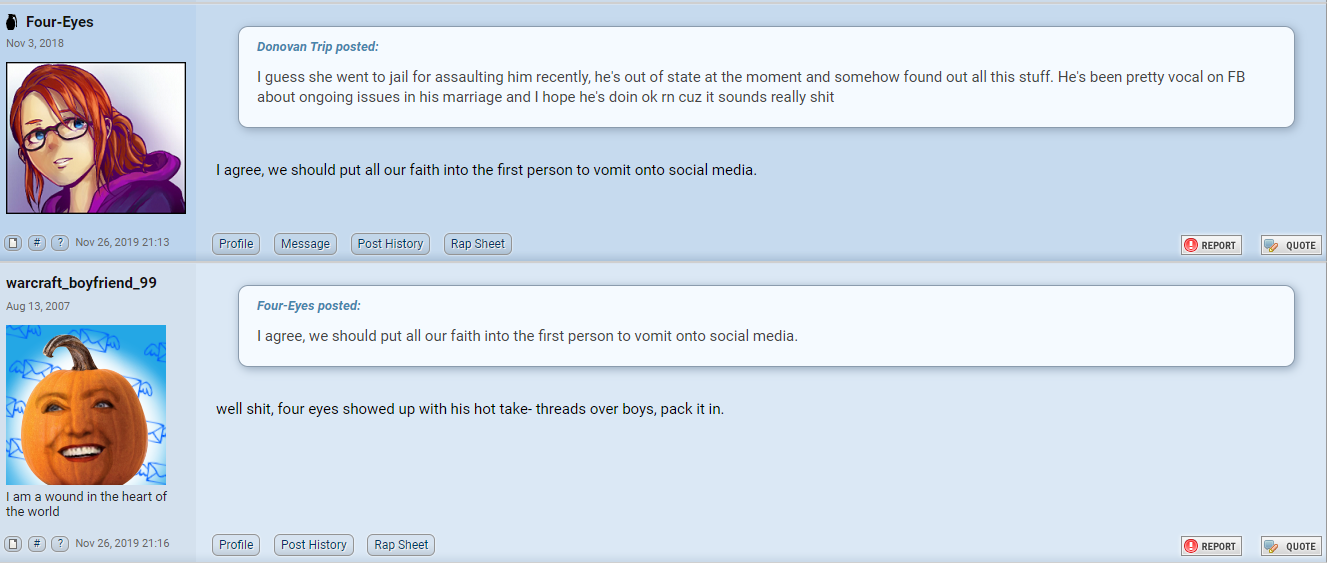Quote the Four-Eyes post

1291,245
